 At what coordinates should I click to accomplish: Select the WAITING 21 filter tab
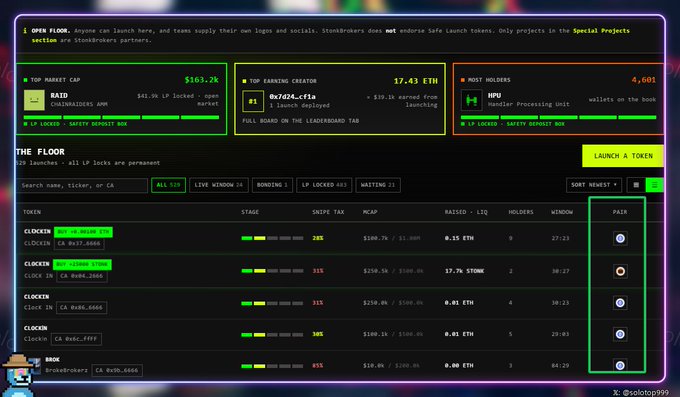[x=378, y=185]
